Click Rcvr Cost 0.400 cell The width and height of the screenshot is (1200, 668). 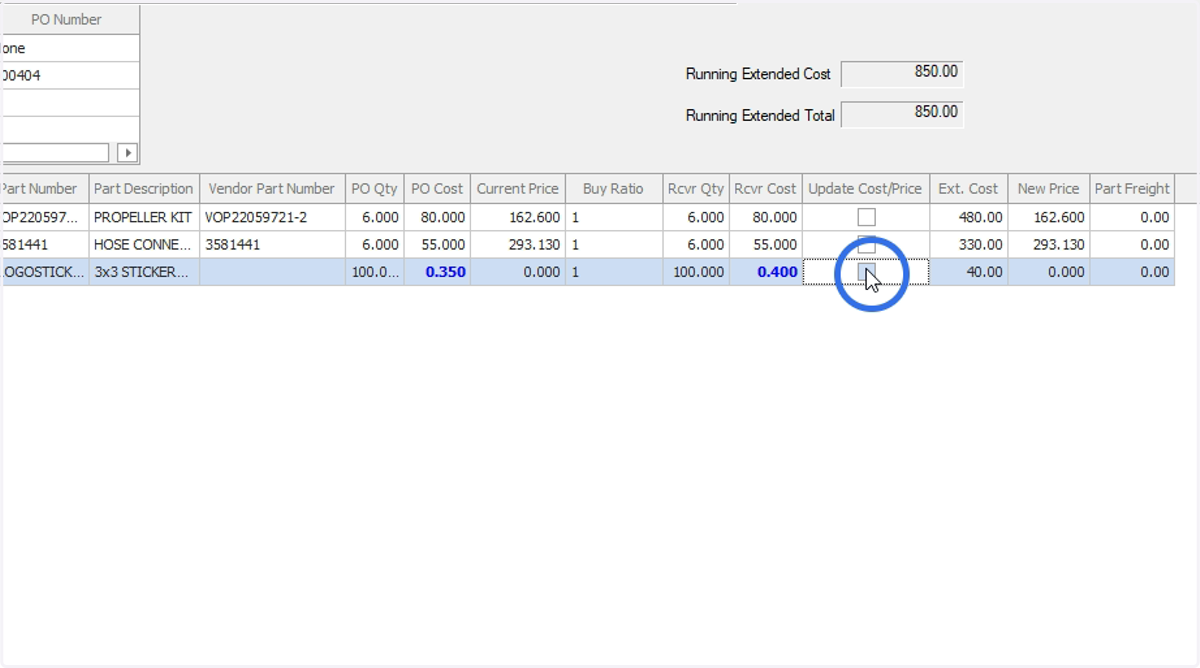(x=765, y=271)
